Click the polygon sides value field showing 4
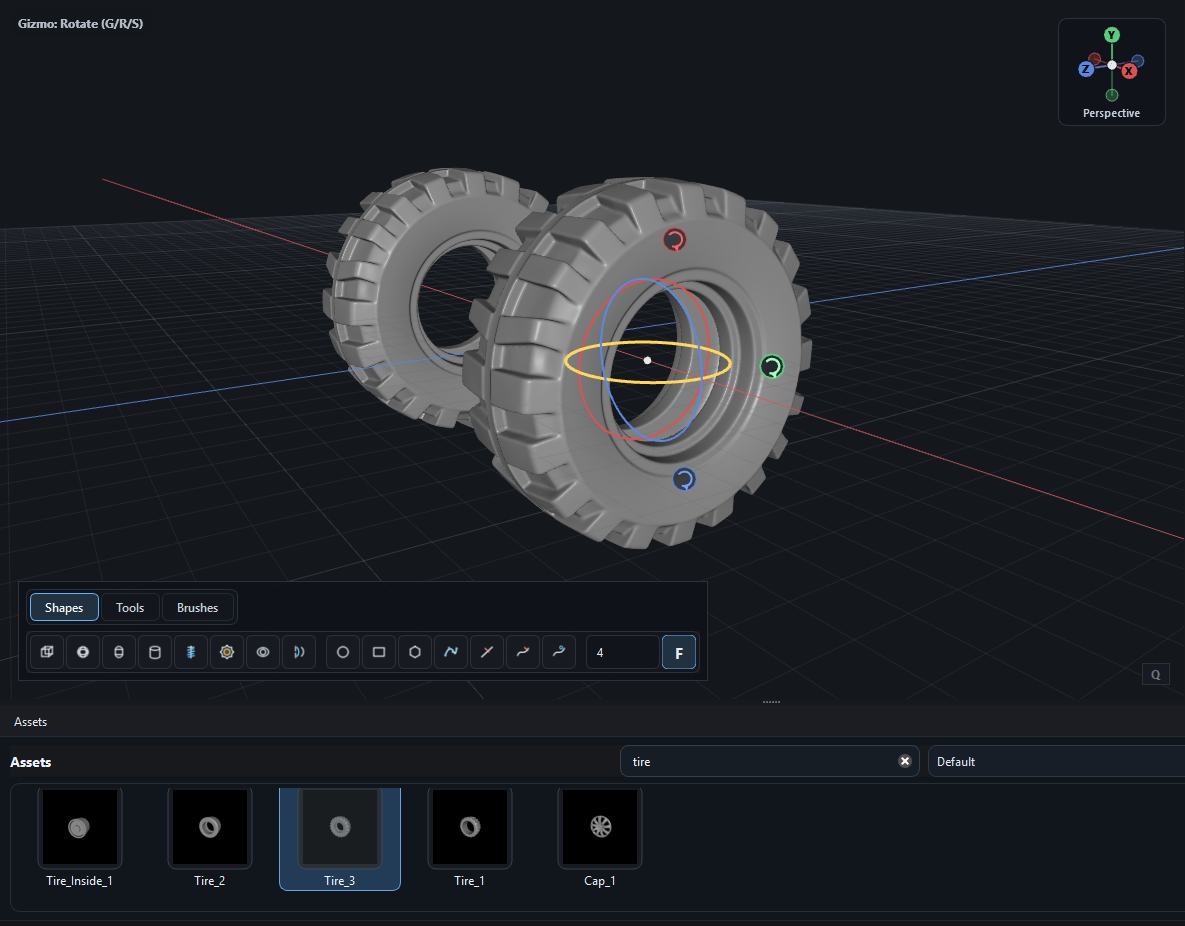This screenshot has height=926, width=1185. point(623,652)
